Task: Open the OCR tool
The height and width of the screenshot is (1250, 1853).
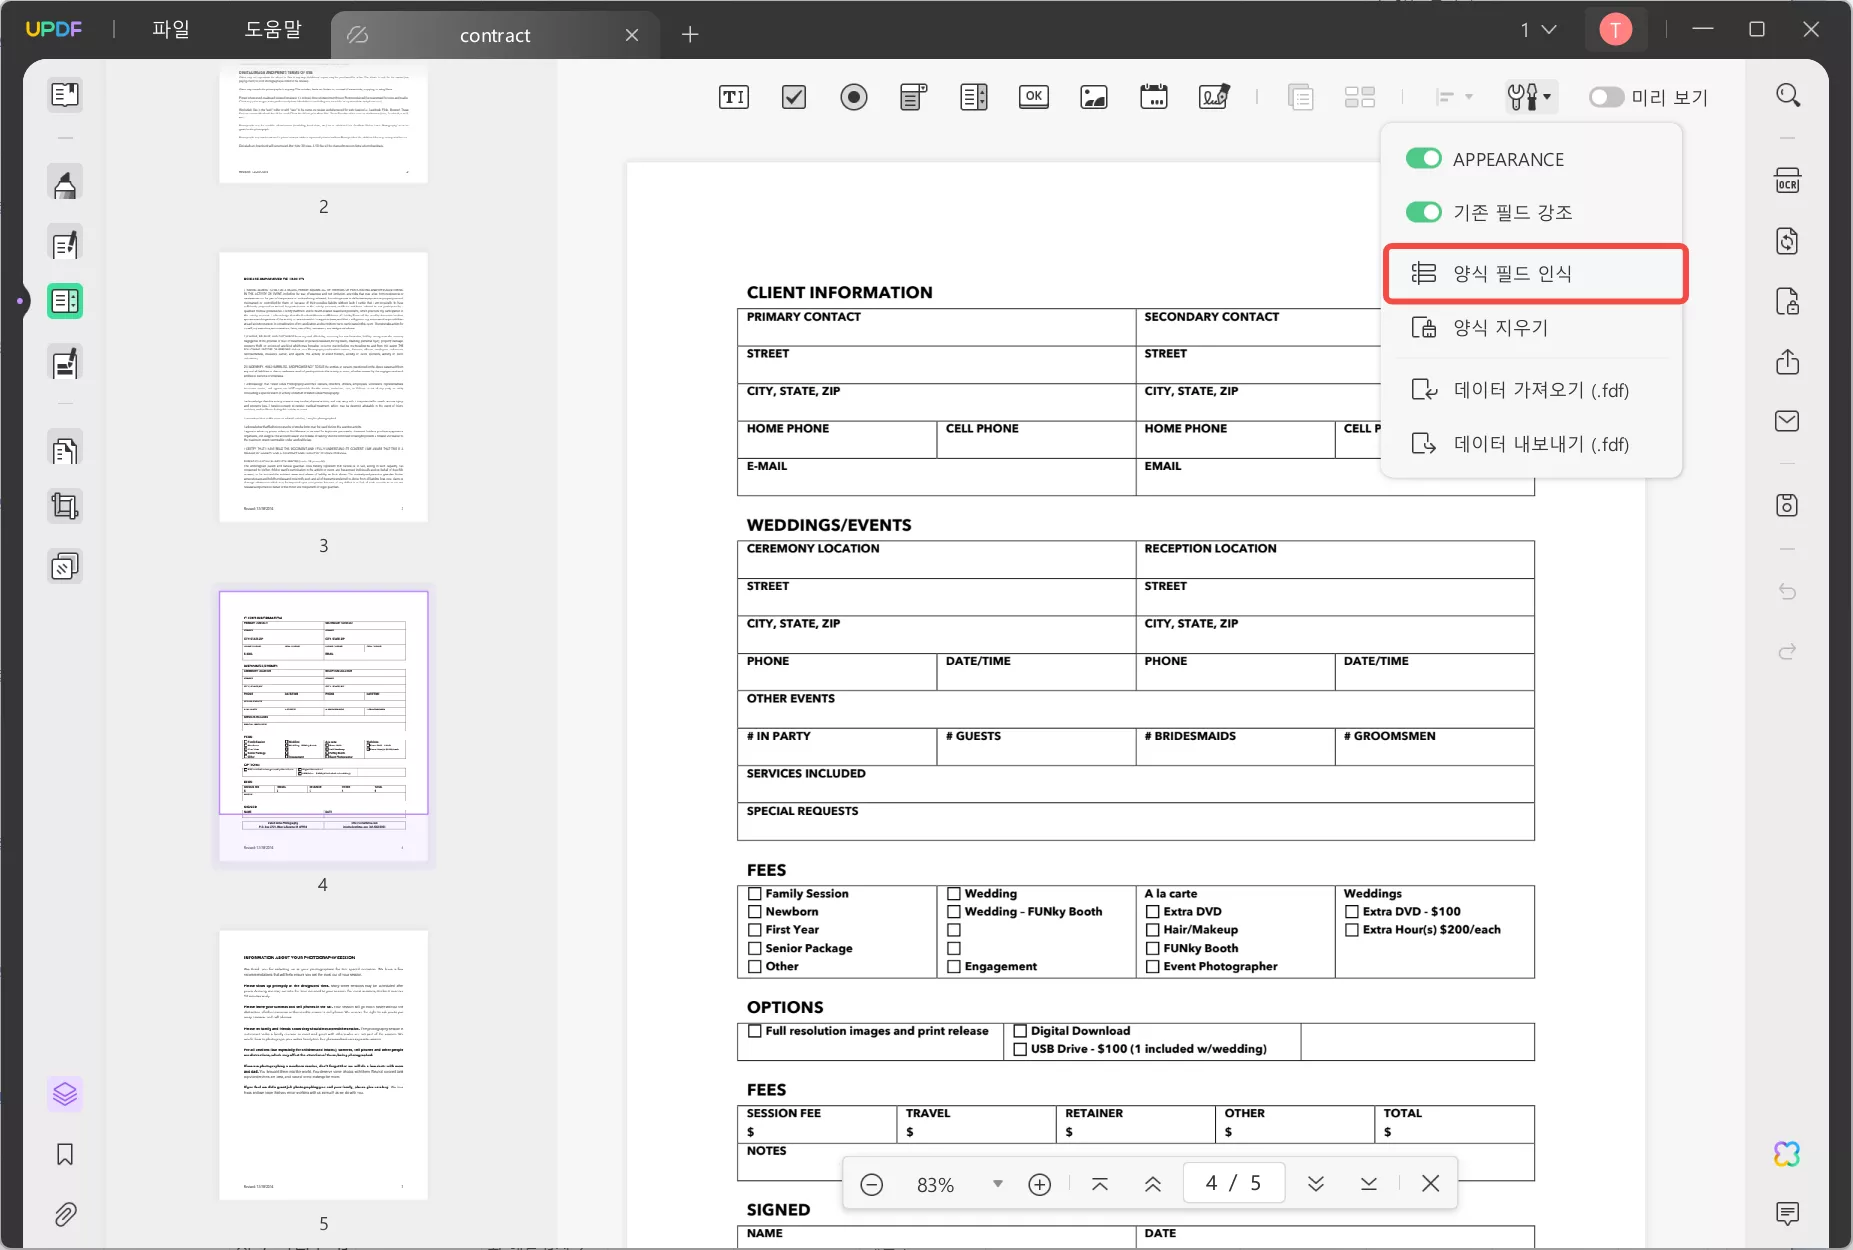Action: point(1787,181)
